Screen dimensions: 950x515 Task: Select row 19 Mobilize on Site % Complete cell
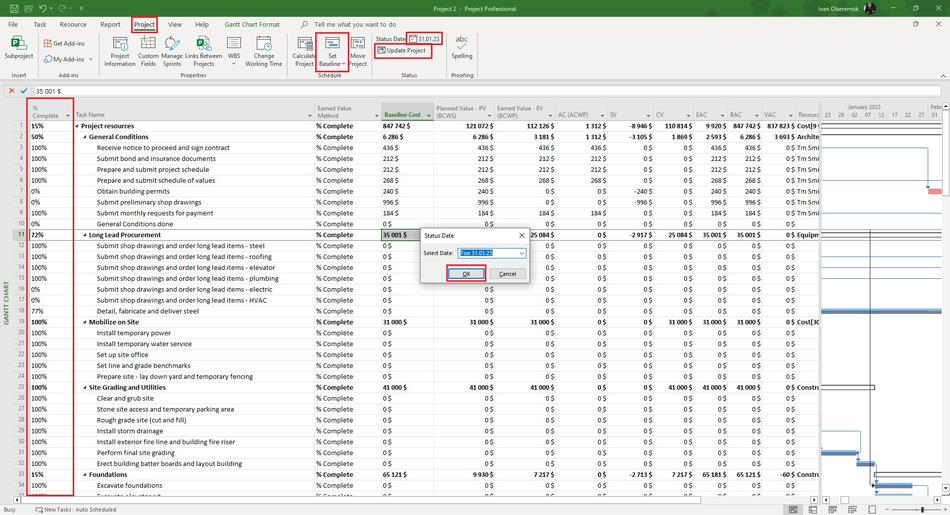point(51,322)
